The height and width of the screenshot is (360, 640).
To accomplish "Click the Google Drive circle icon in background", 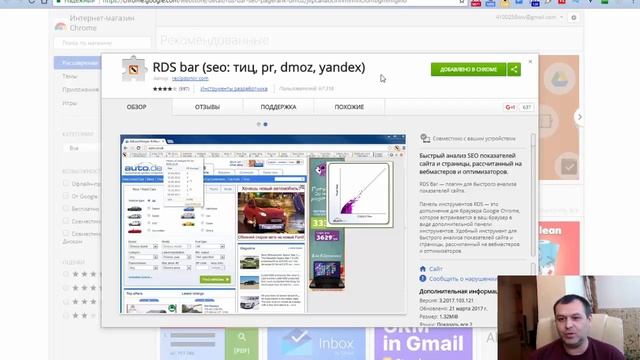I will [x=560, y=79].
